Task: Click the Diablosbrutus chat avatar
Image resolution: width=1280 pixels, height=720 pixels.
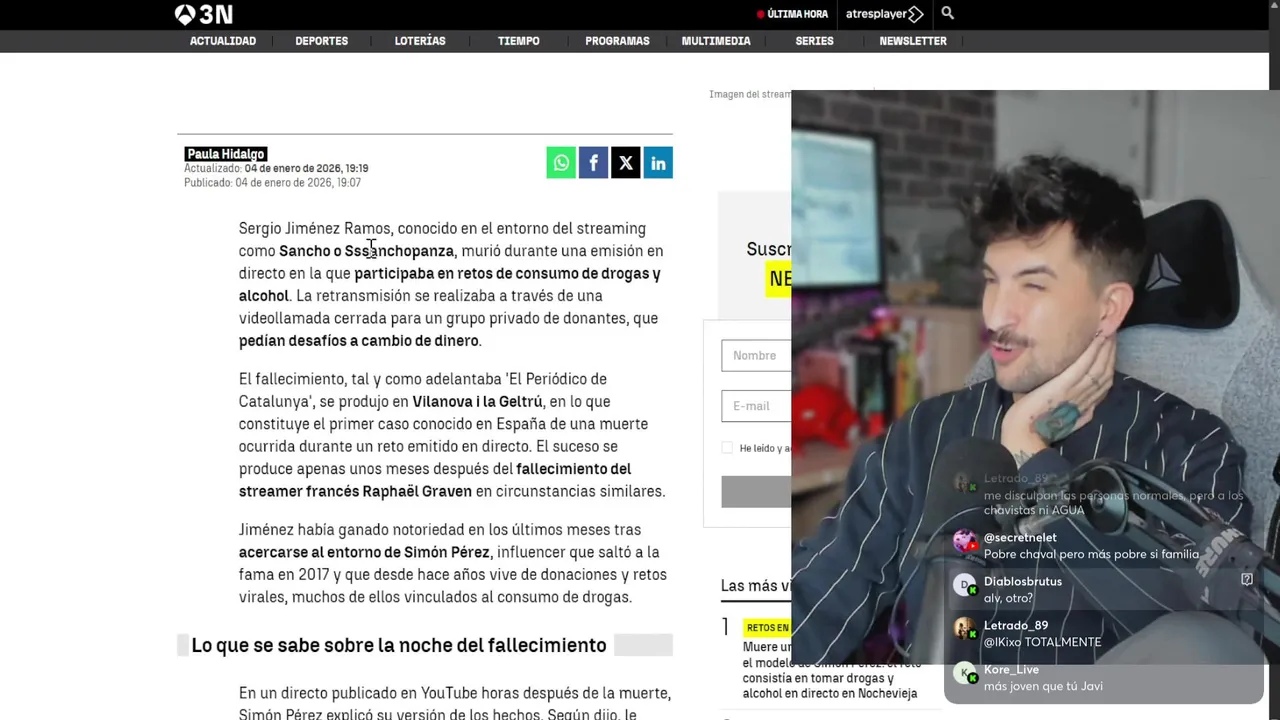Action: click(965, 585)
